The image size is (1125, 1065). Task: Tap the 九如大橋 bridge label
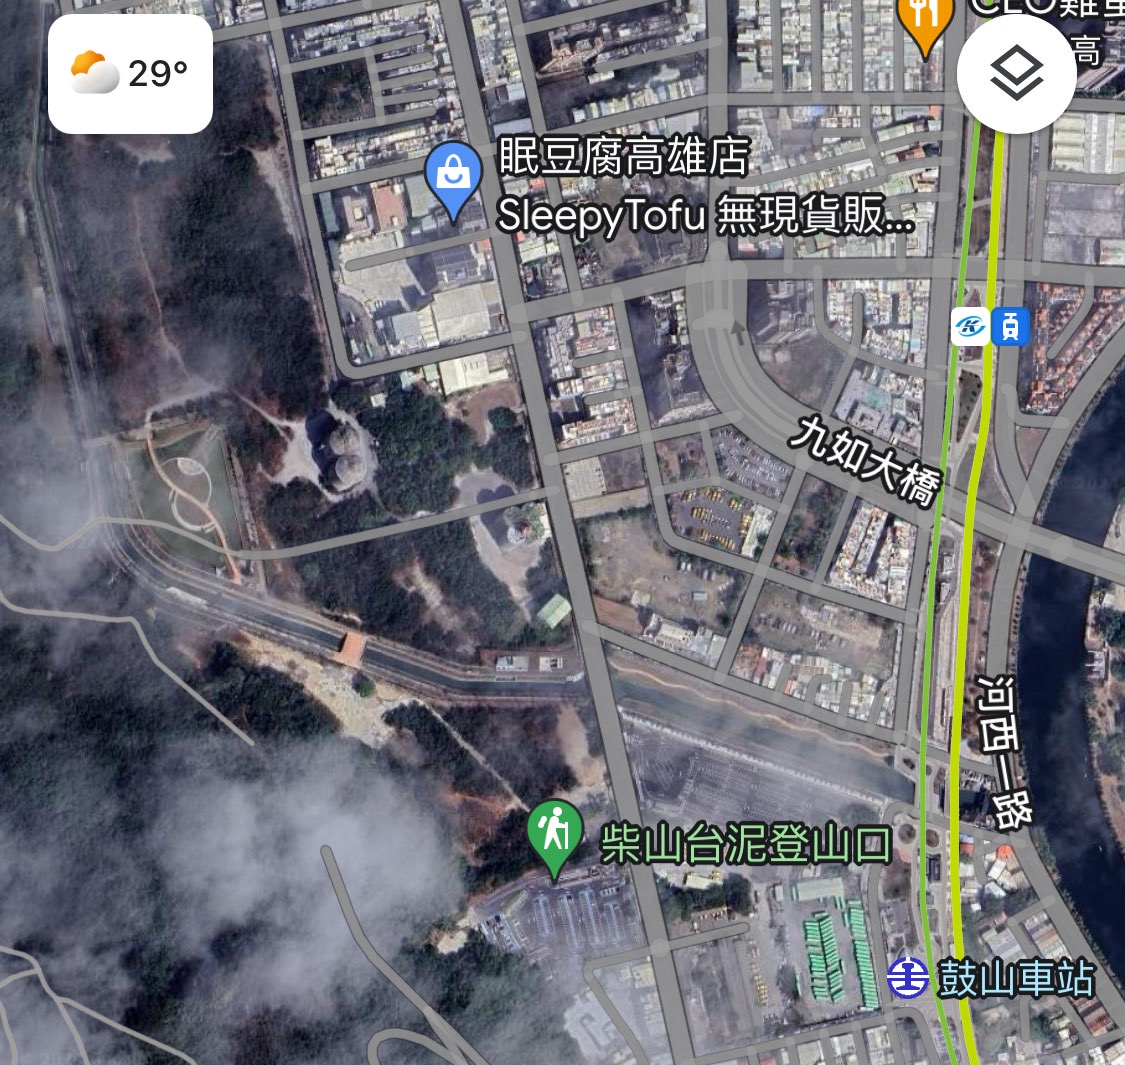865,461
